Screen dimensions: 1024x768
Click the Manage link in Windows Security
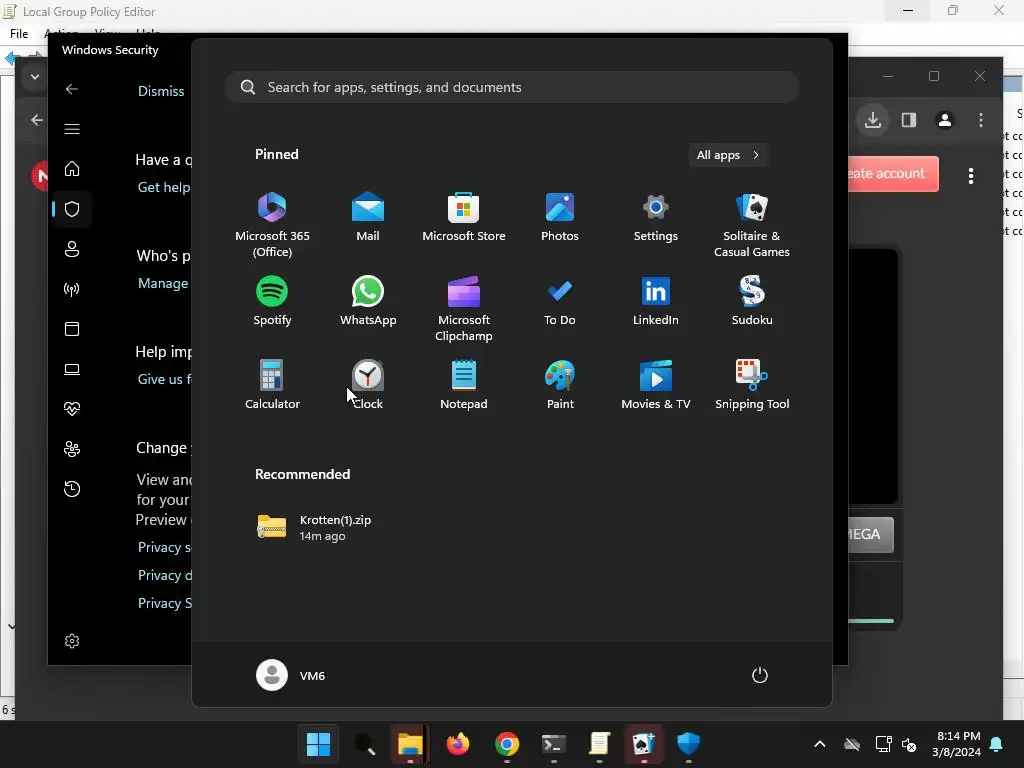[163, 283]
